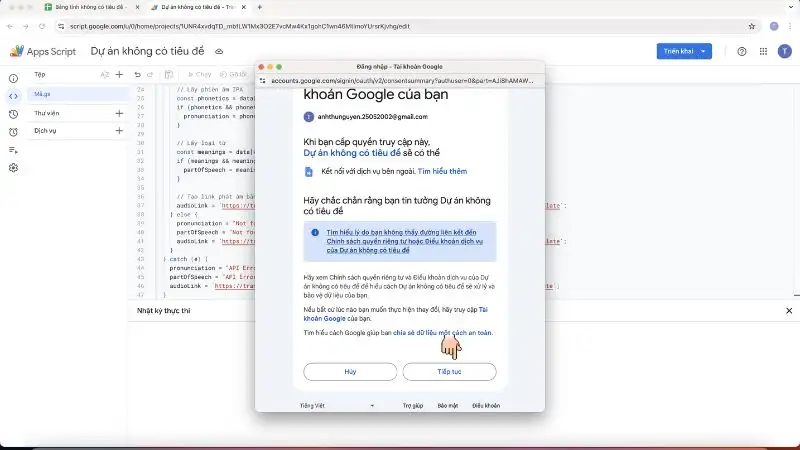Open the privacy policy explanation link in blue box
Screen dimensions: 800x450
(x=405, y=241)
